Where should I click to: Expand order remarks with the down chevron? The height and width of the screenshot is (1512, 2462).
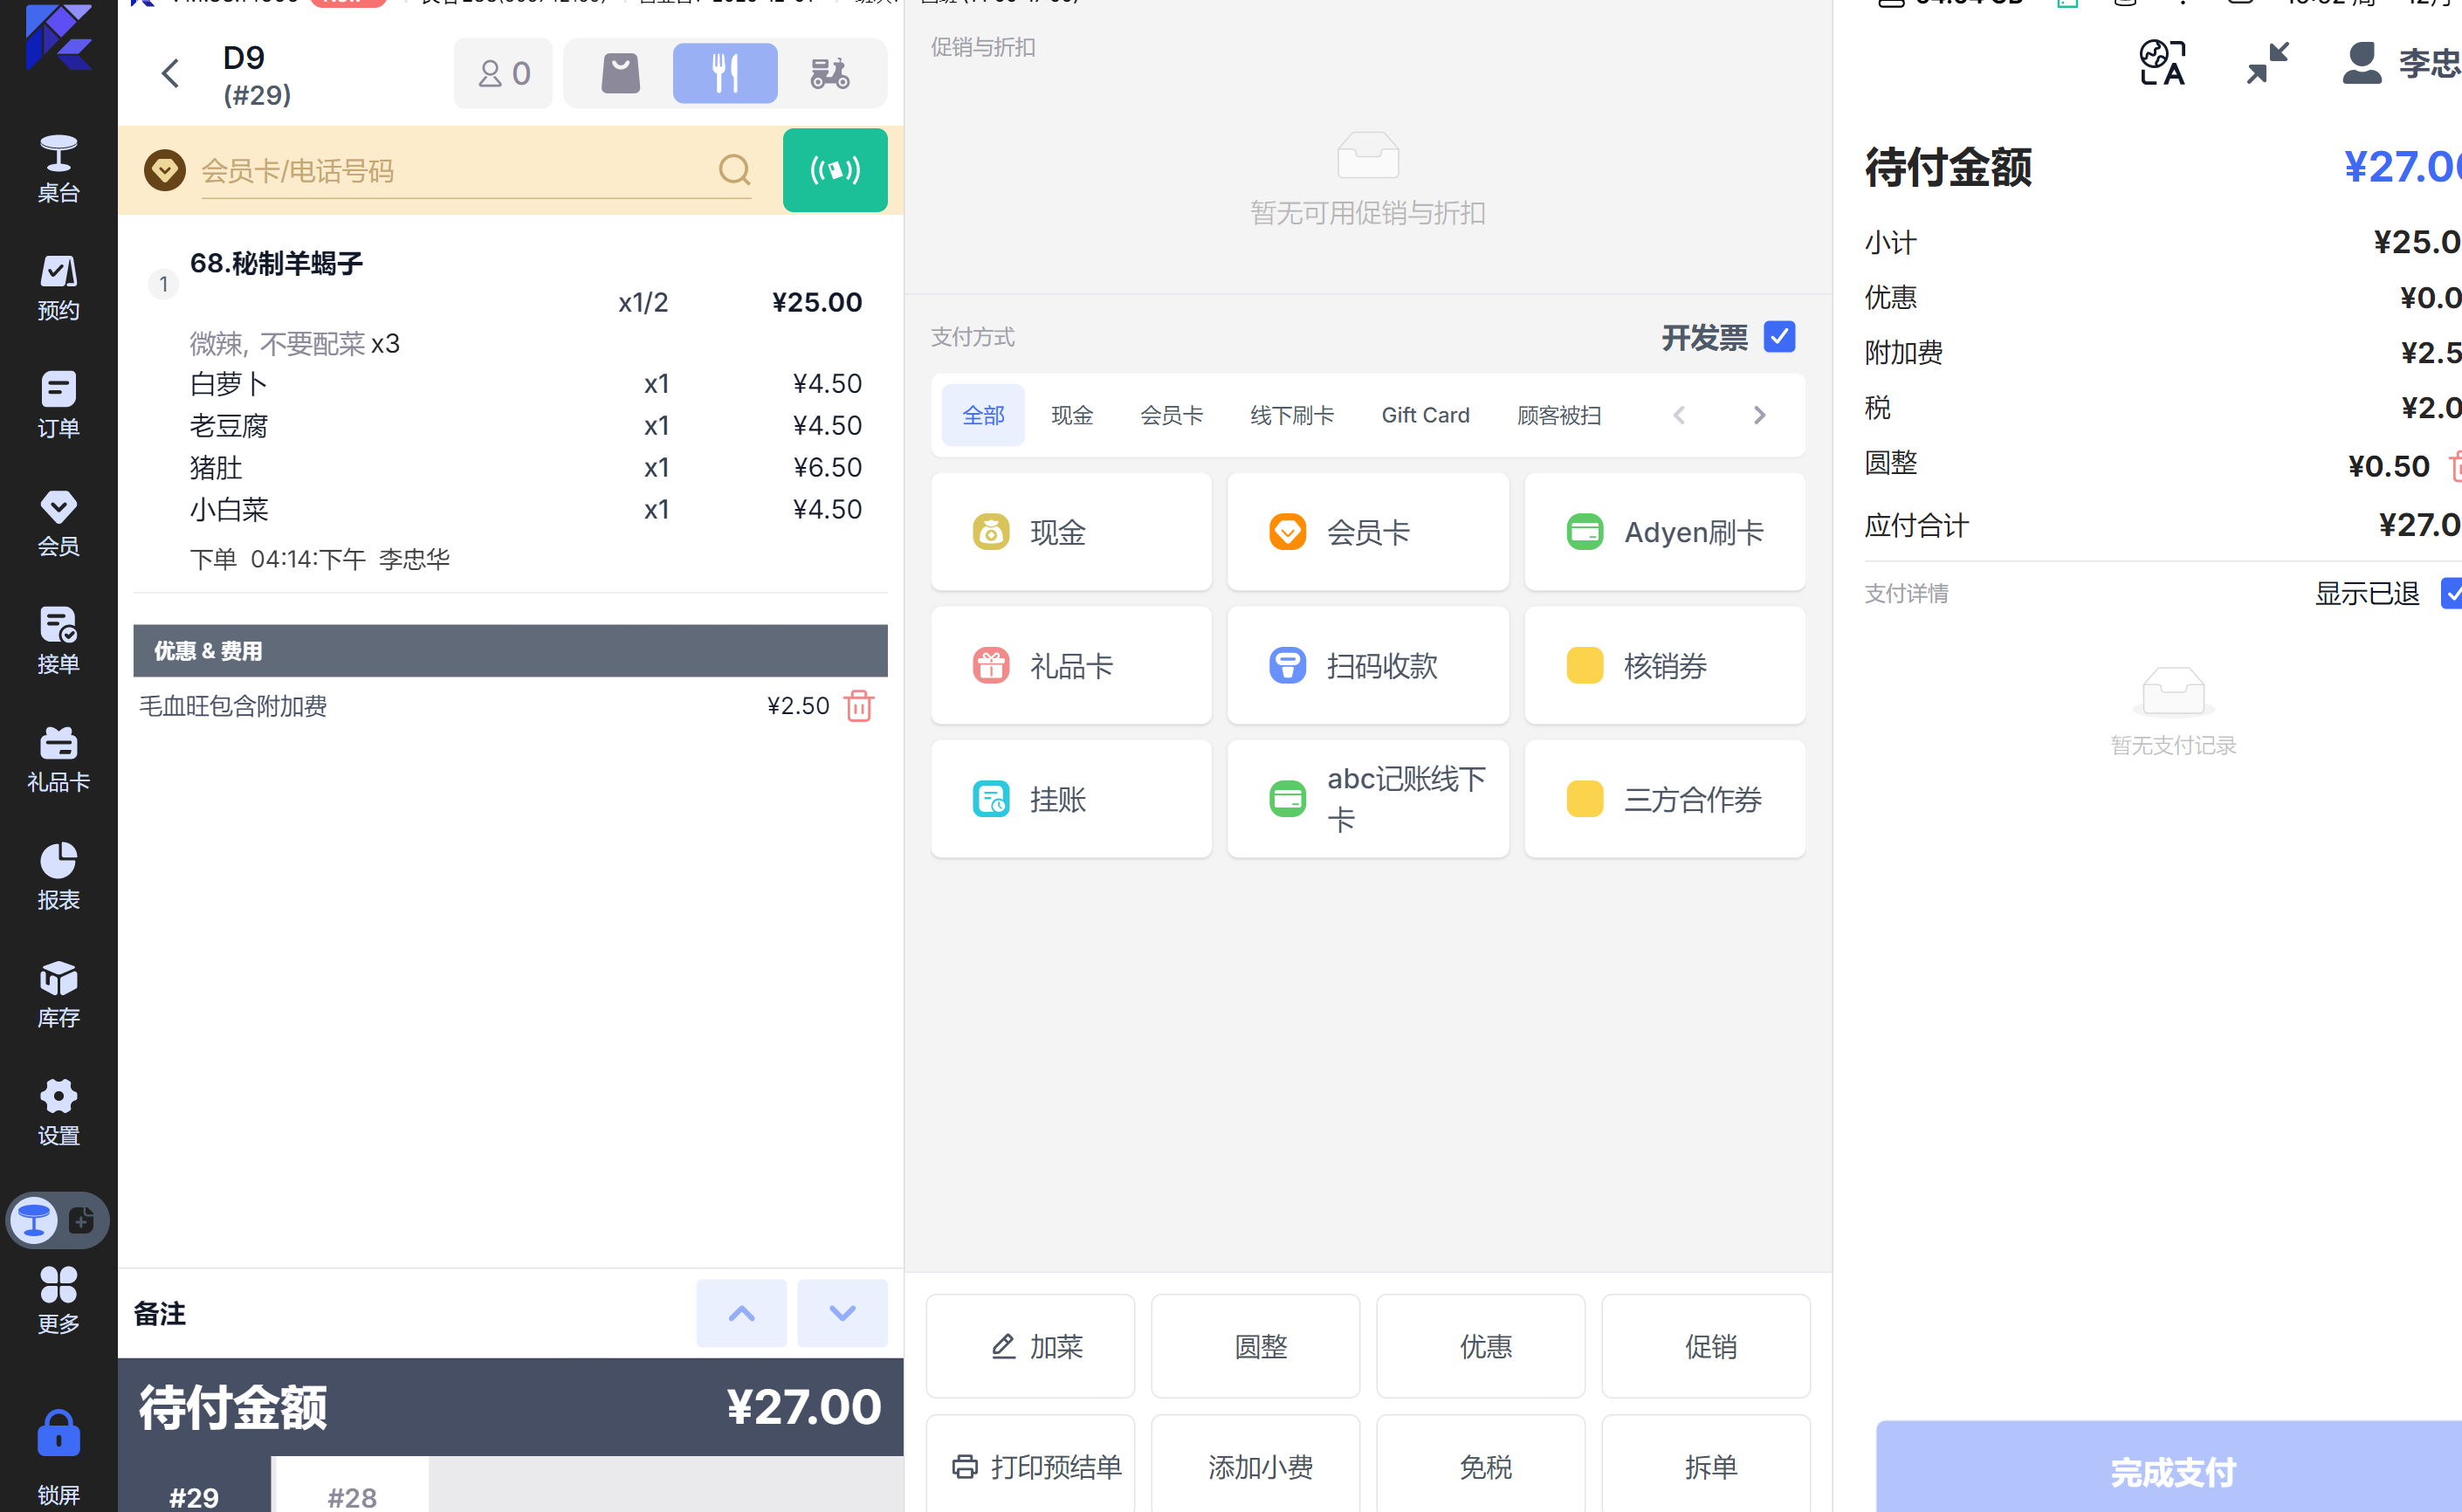(x=842, y=1313)
